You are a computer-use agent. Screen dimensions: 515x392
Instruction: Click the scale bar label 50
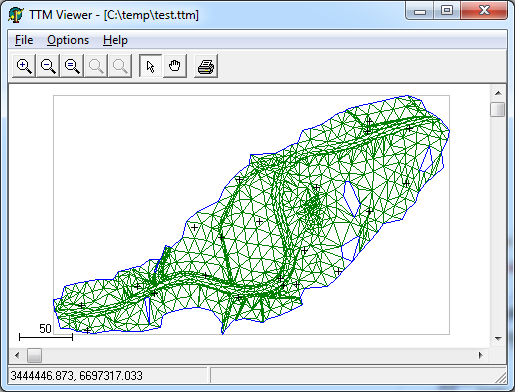[45, 329]
